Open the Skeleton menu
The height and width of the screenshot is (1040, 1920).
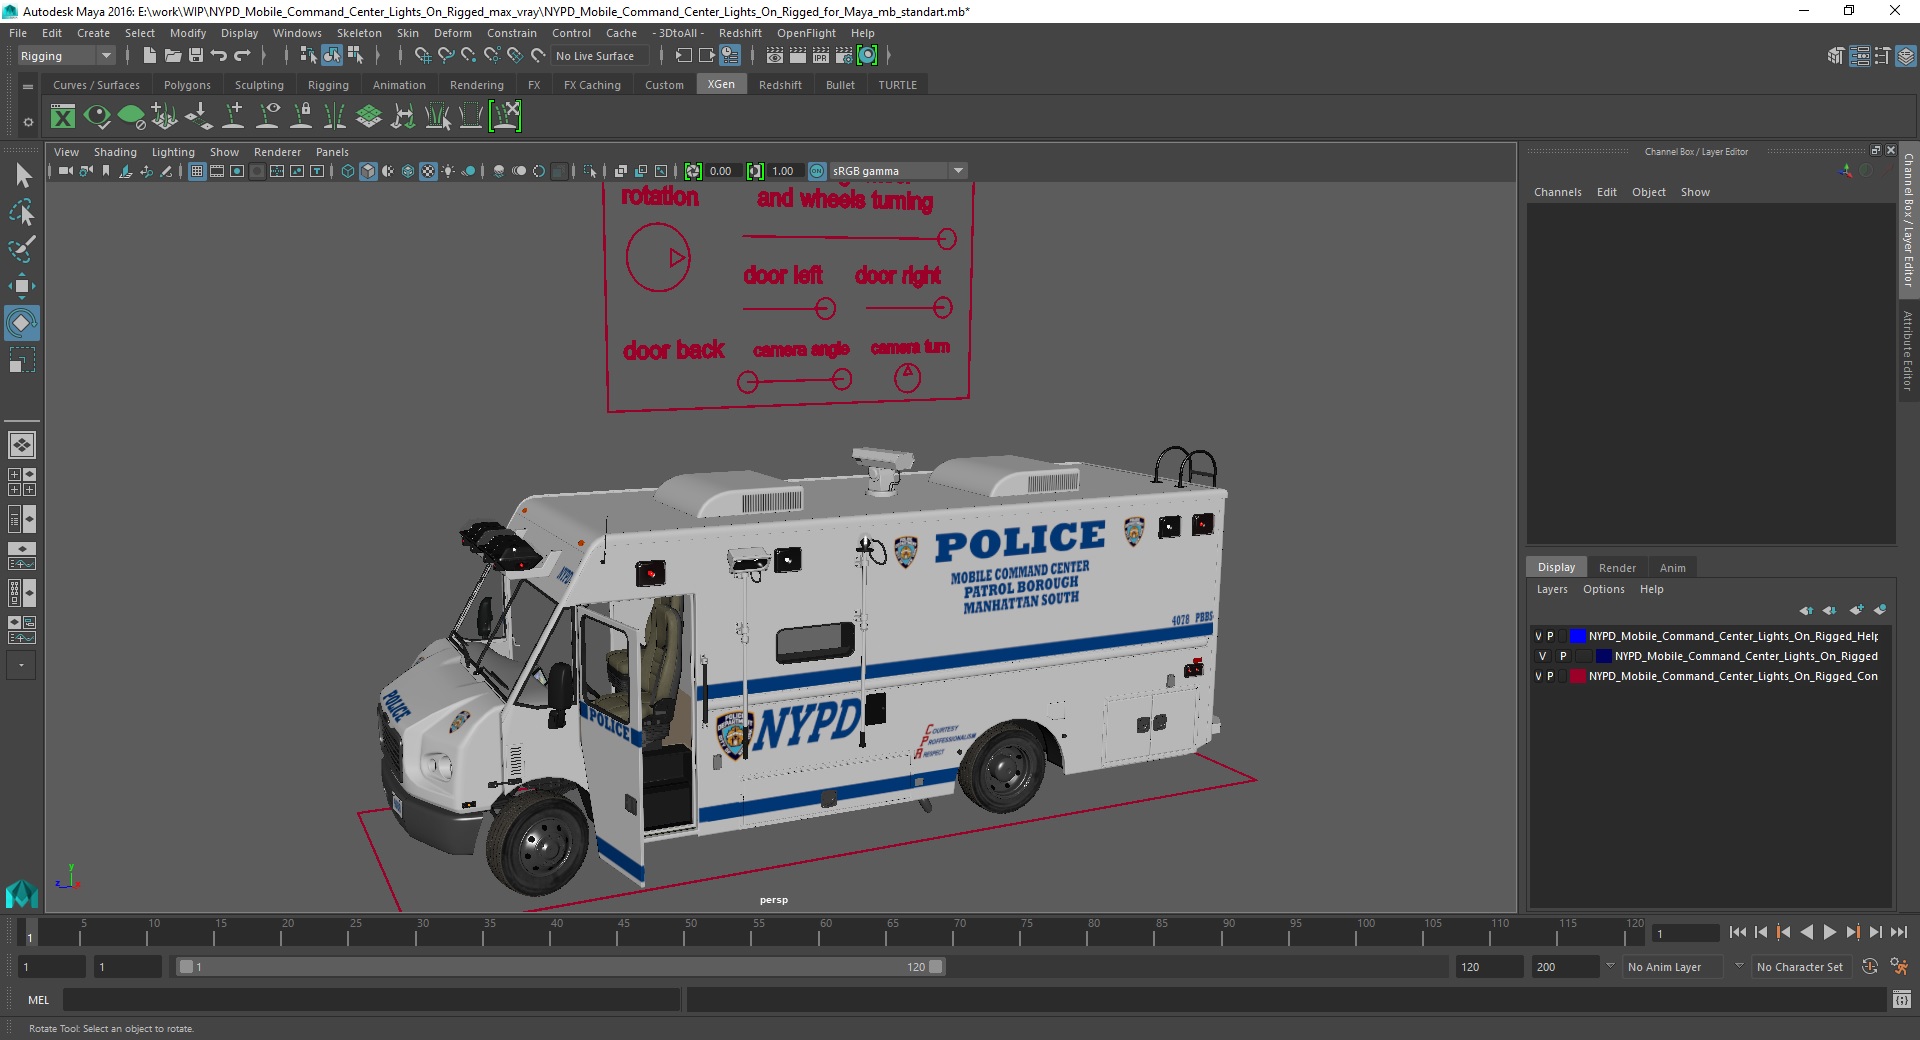click(x=359, y=33)
